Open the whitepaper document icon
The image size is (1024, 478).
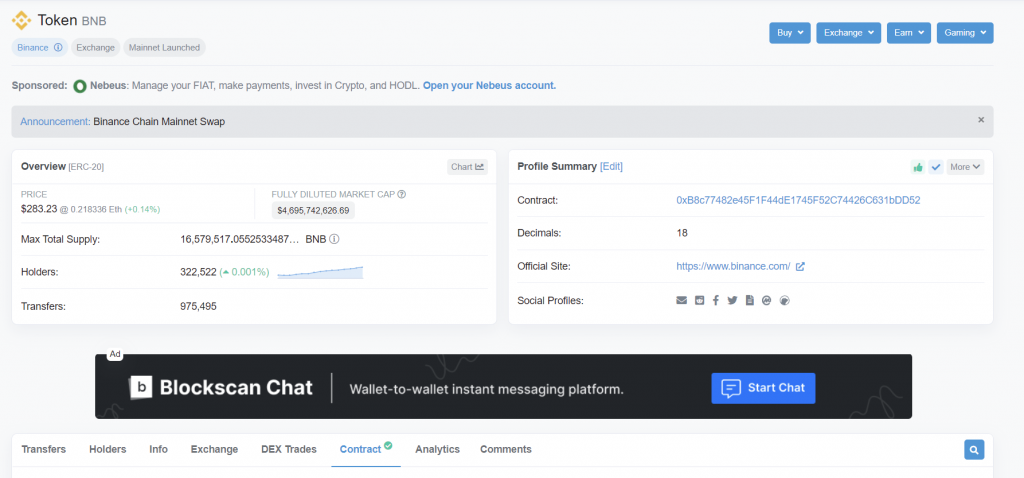click(x=749, y=300)
